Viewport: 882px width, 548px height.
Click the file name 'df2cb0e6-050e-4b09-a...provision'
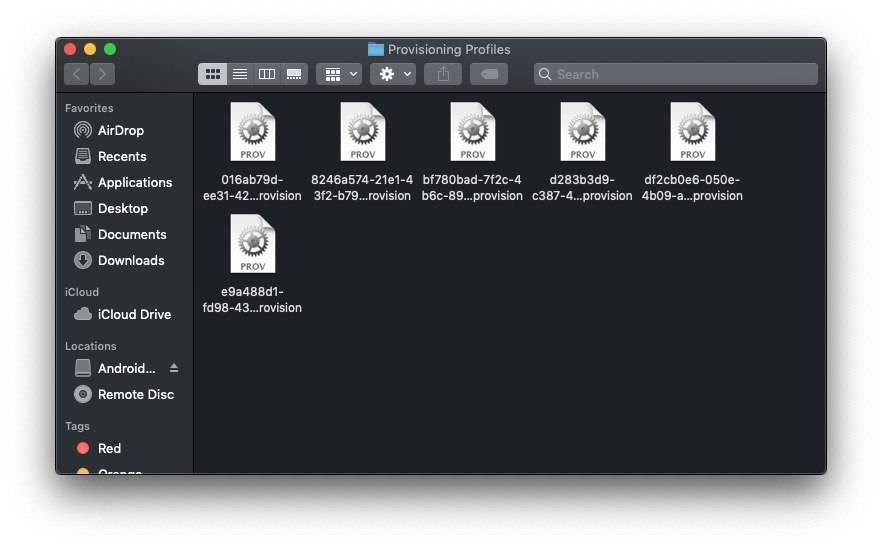(692, 187)
